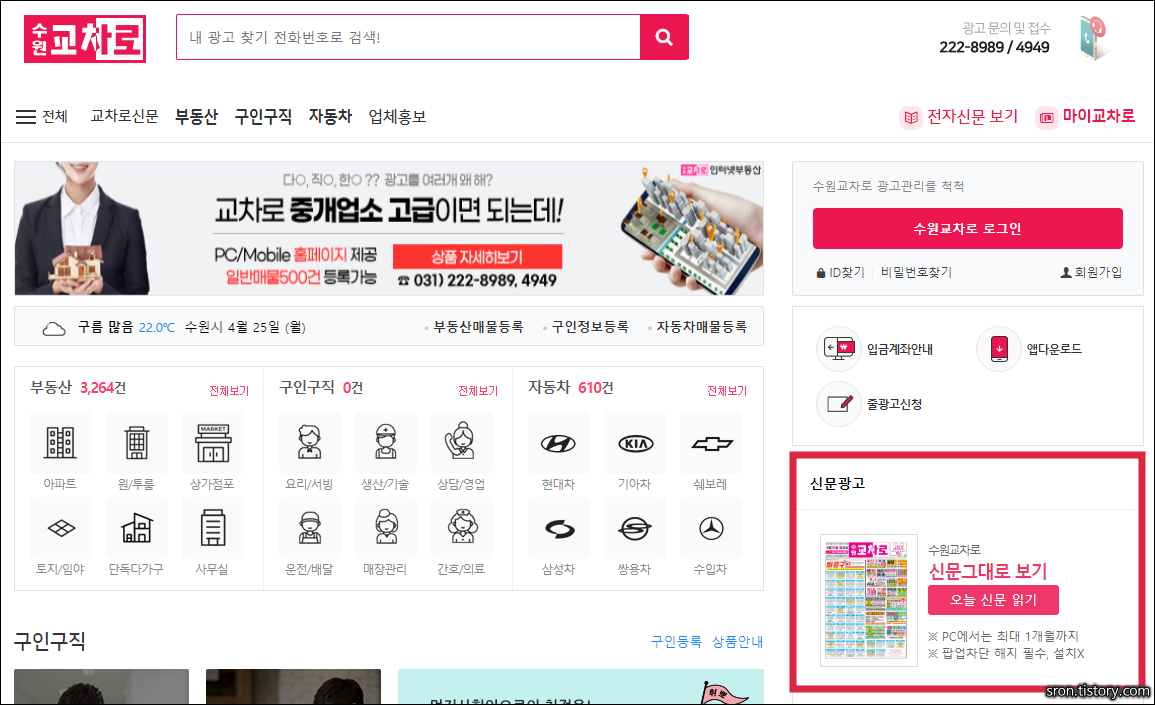Click 오늘 신문 읽기 button

tap(994, 600)
